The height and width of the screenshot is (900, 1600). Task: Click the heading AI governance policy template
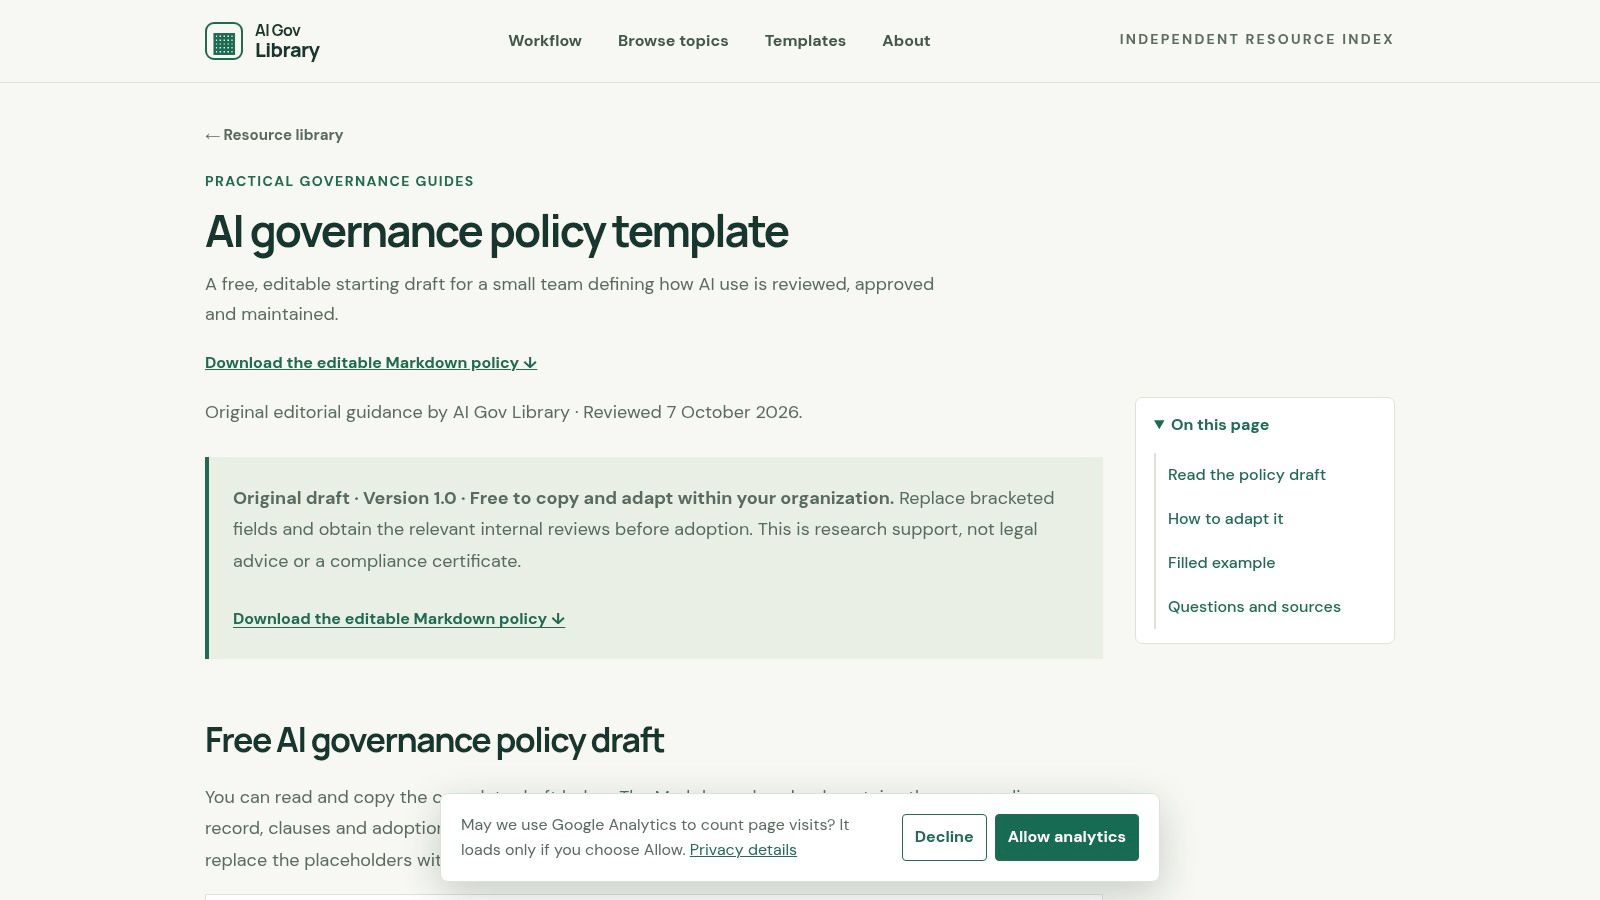pyautogui.click(x=497, y=232)
